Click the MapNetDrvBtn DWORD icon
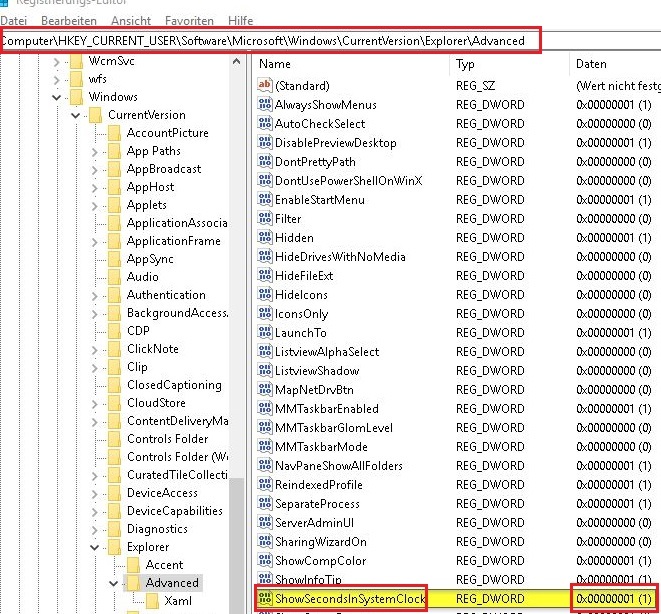The image size is (661, 614). pyautogui.click(x=265, y=389)
